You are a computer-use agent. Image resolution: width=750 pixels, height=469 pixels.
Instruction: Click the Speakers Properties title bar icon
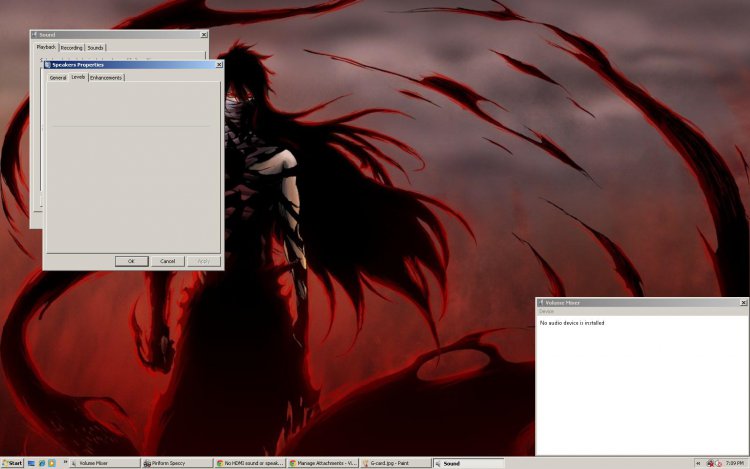pos(47,65)
